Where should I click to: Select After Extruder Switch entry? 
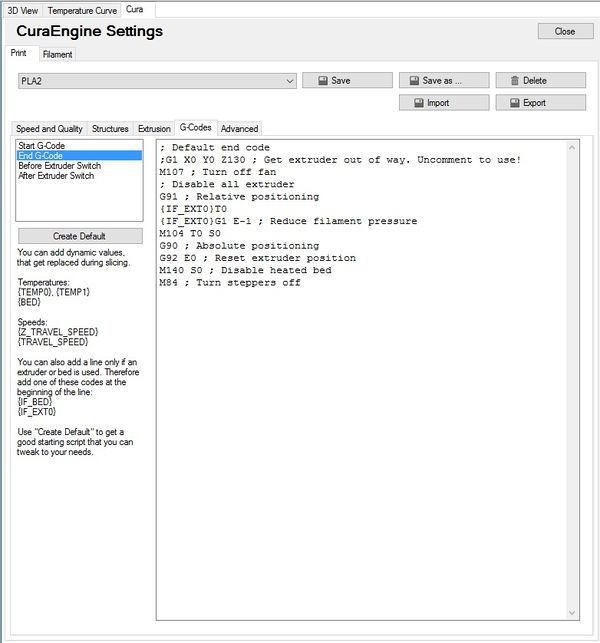(80, 176)
